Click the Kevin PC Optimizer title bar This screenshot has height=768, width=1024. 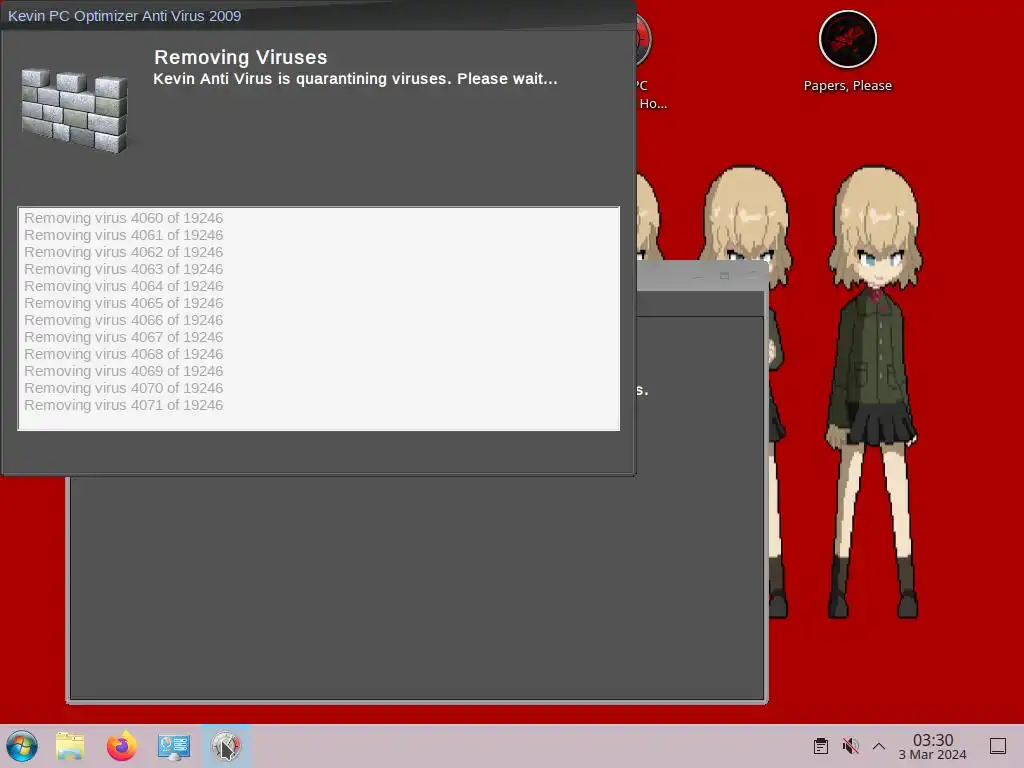[318, 15]
